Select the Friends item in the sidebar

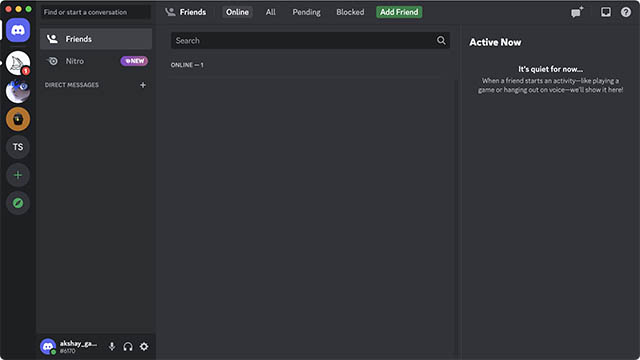click(x=96, y=39)
